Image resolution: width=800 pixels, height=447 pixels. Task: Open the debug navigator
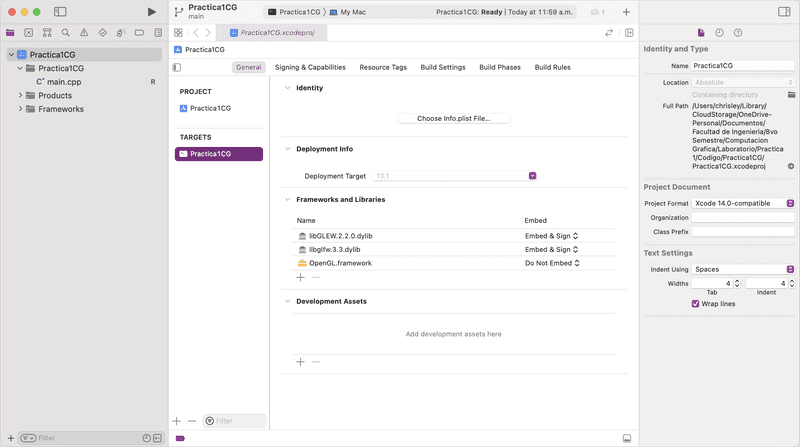point(121,33)
